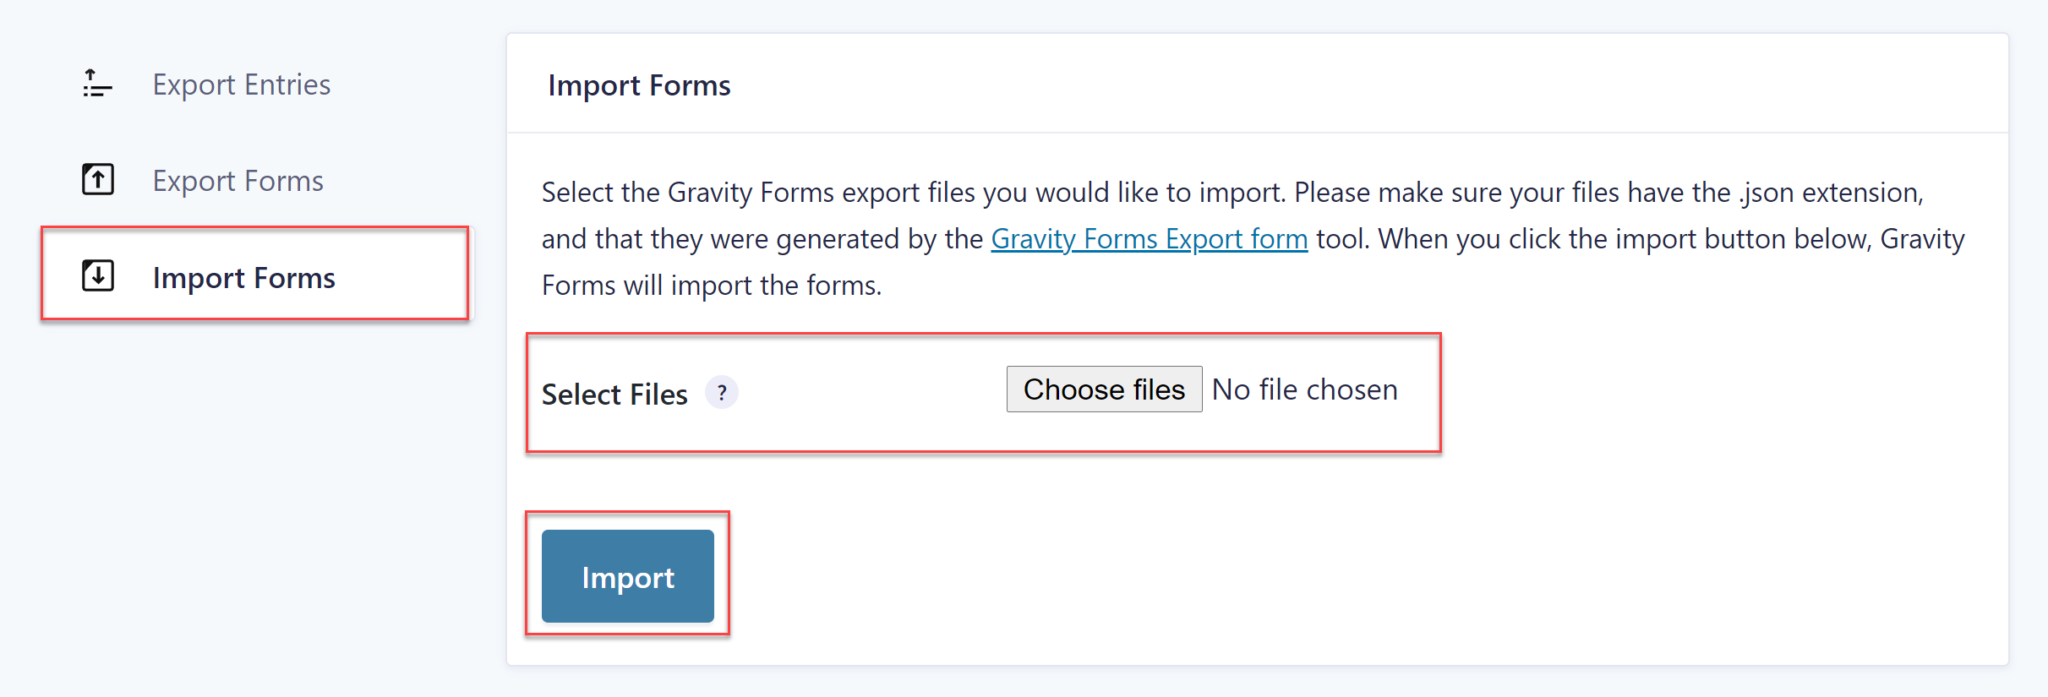Switch to the Export Entries section
The height and width of the screenshot is (697, 2048).
click(x=241, y=84)
